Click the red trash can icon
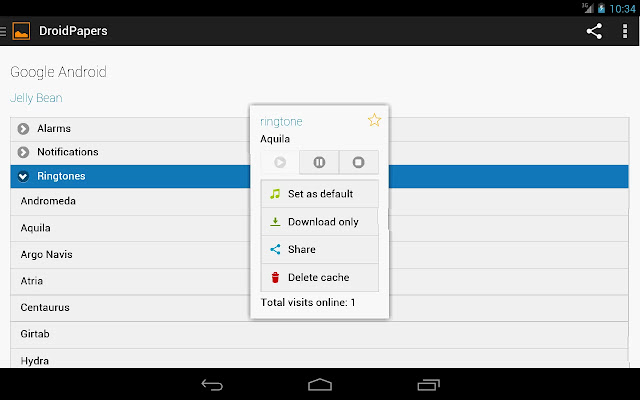The height and width of the screenshot is (400, 640). tap(275, 278)
